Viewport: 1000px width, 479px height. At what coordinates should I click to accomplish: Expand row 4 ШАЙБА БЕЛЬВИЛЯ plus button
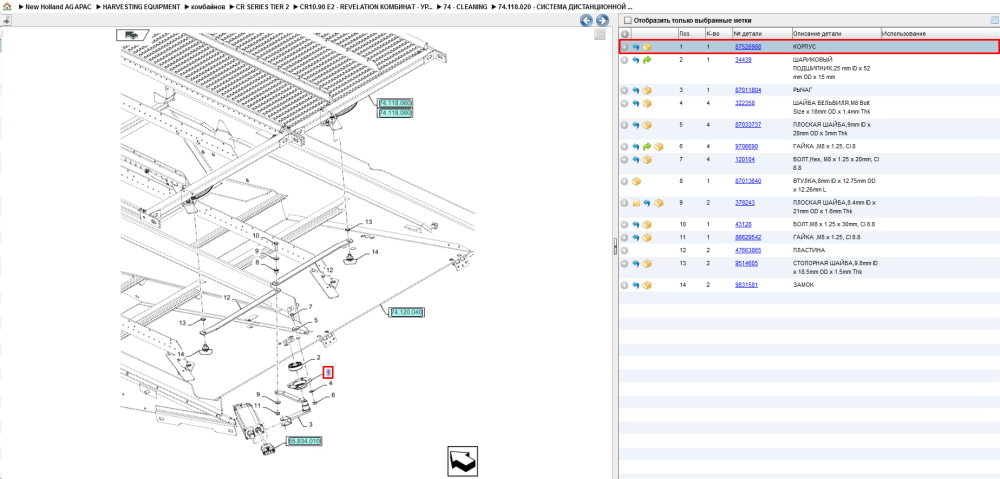click(625, 103)
